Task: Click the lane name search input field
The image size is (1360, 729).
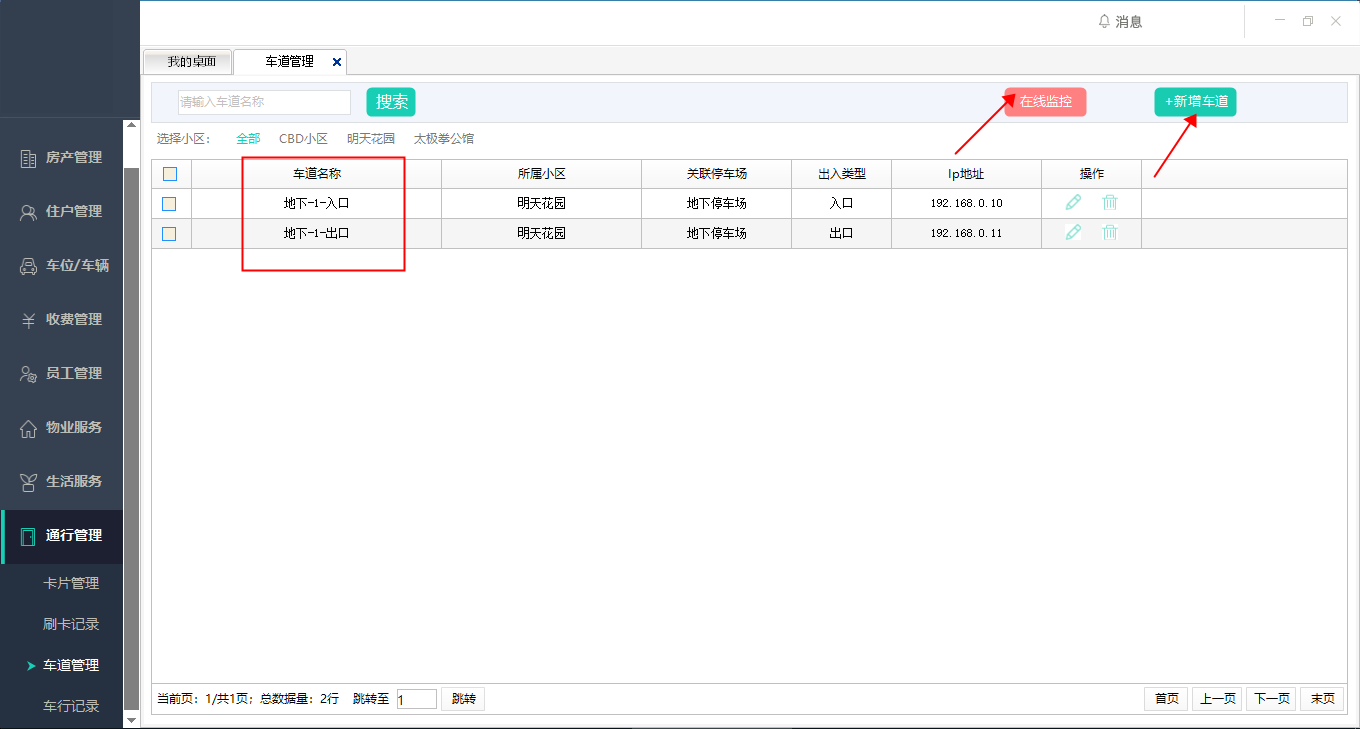Action: coord(264,102)
